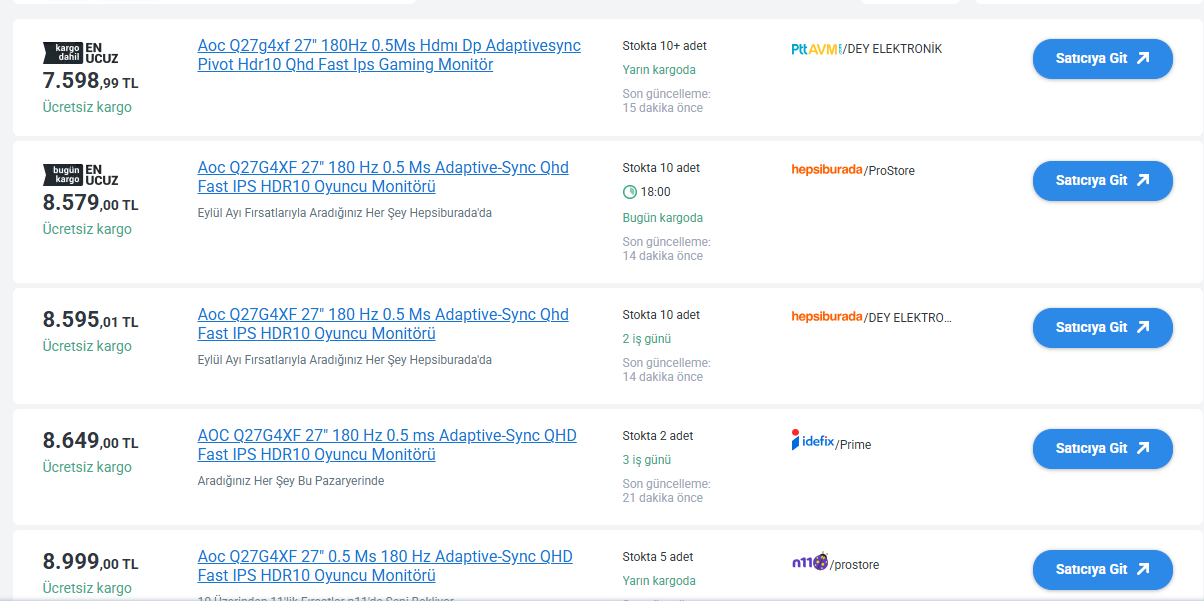Click the /prostore seller name next to n11
The width and height of the screenshot is (1204, 602).
854,566
